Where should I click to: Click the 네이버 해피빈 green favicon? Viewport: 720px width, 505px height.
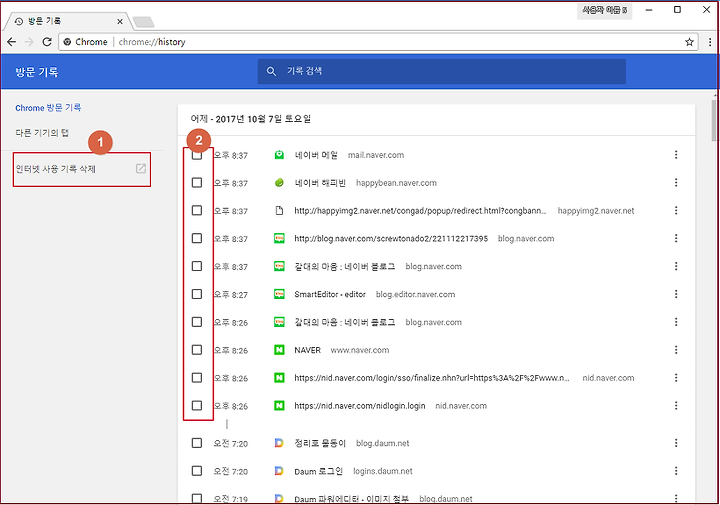[x=279, y=183]
